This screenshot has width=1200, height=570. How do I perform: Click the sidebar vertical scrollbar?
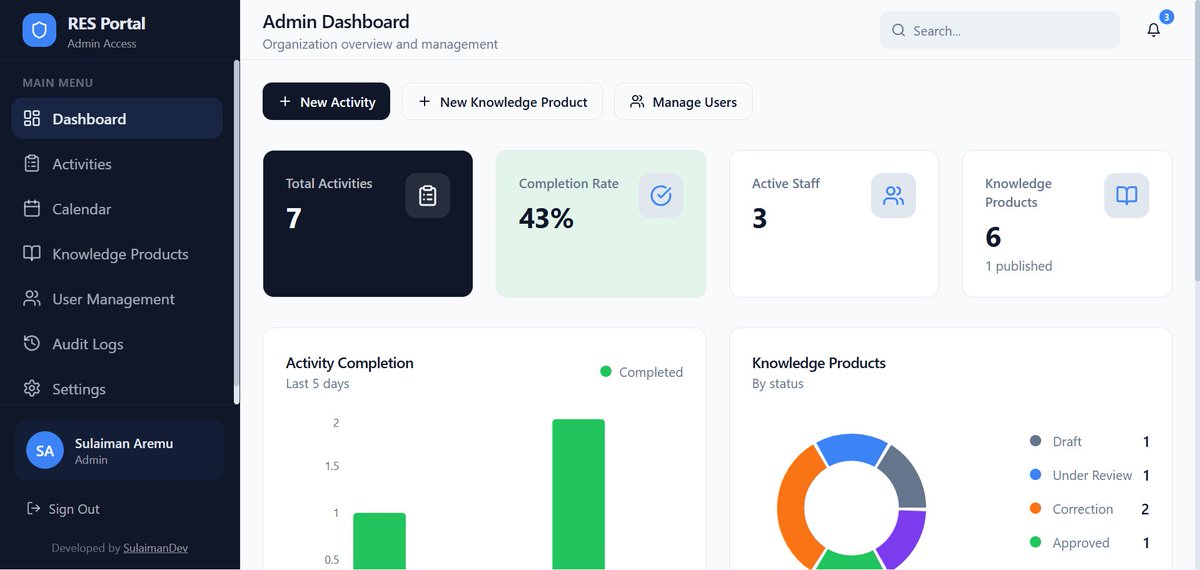[236, 232]
